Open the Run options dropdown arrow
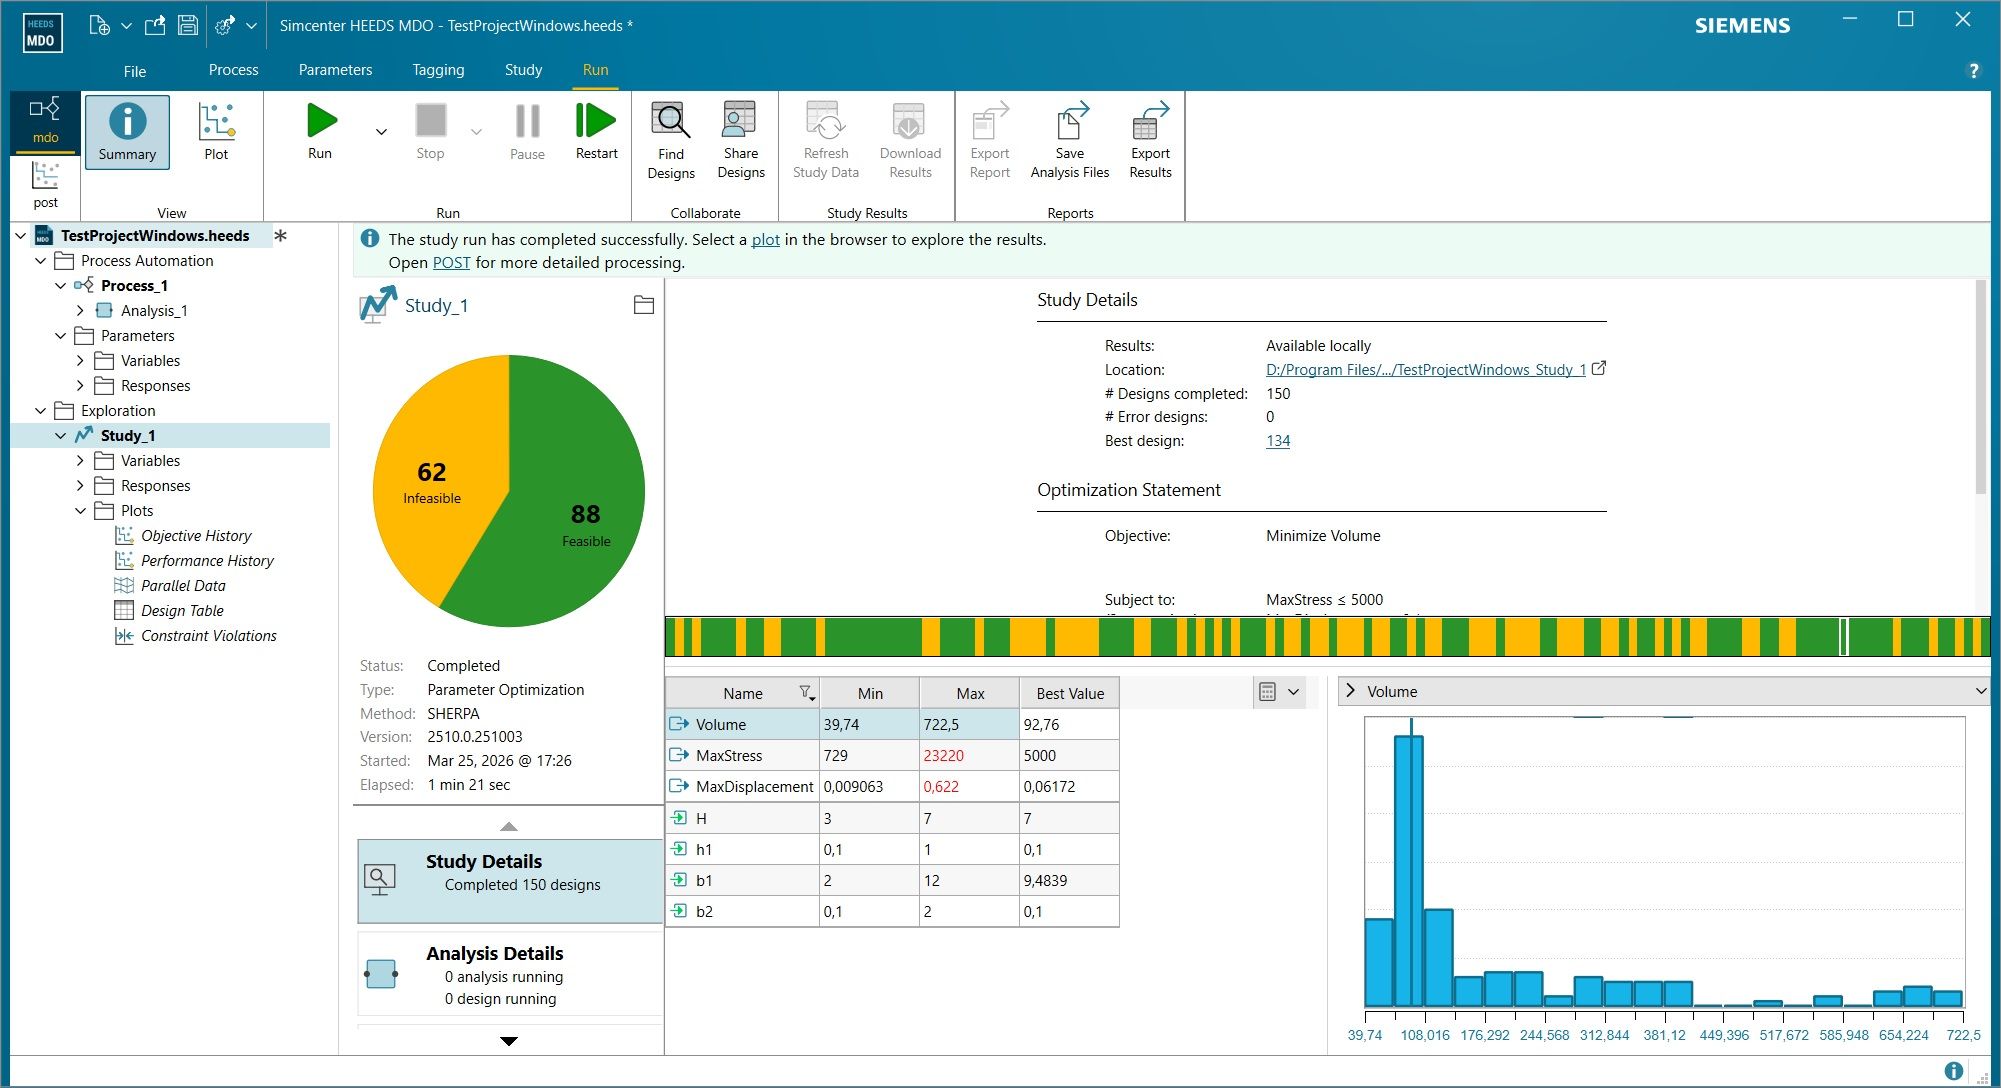 [x=381, y=132]
